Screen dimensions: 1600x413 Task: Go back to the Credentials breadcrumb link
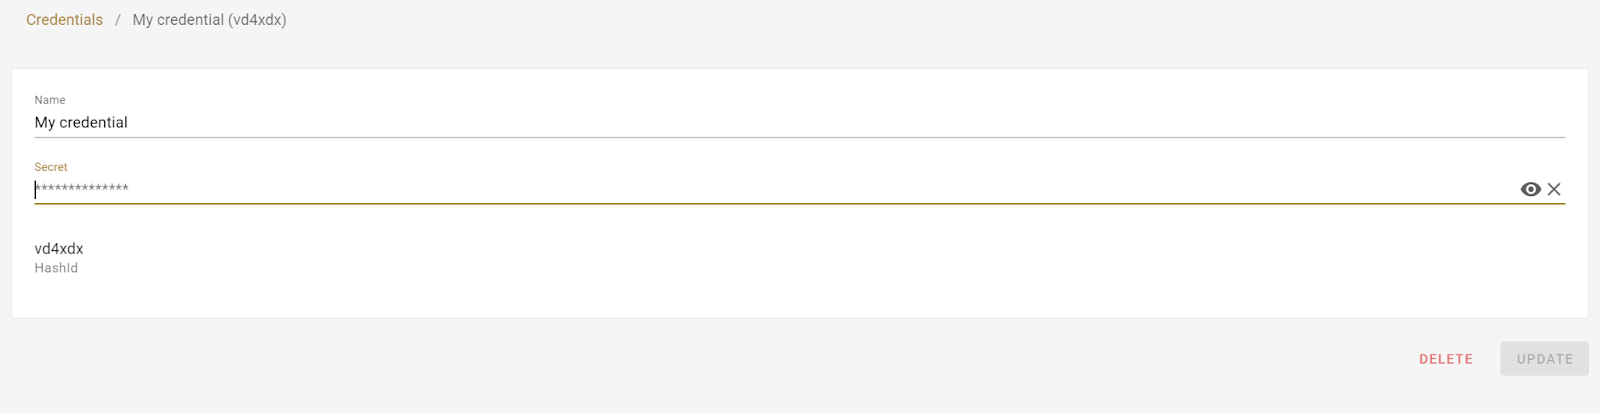click(x=64, y=20)
